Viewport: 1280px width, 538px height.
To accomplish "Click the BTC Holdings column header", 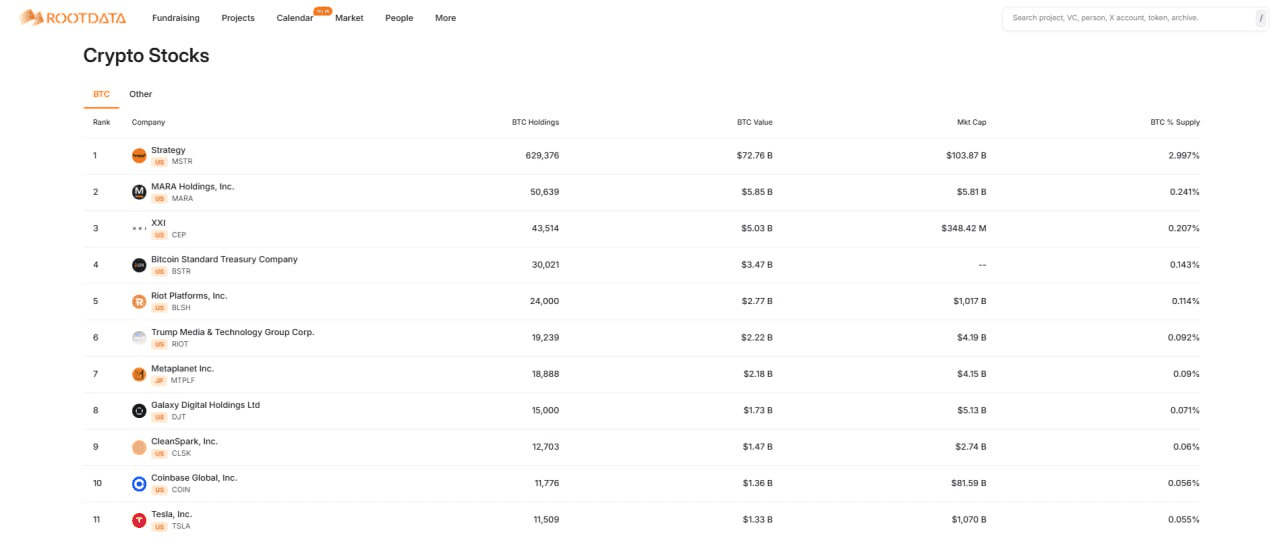I will 535,122.
